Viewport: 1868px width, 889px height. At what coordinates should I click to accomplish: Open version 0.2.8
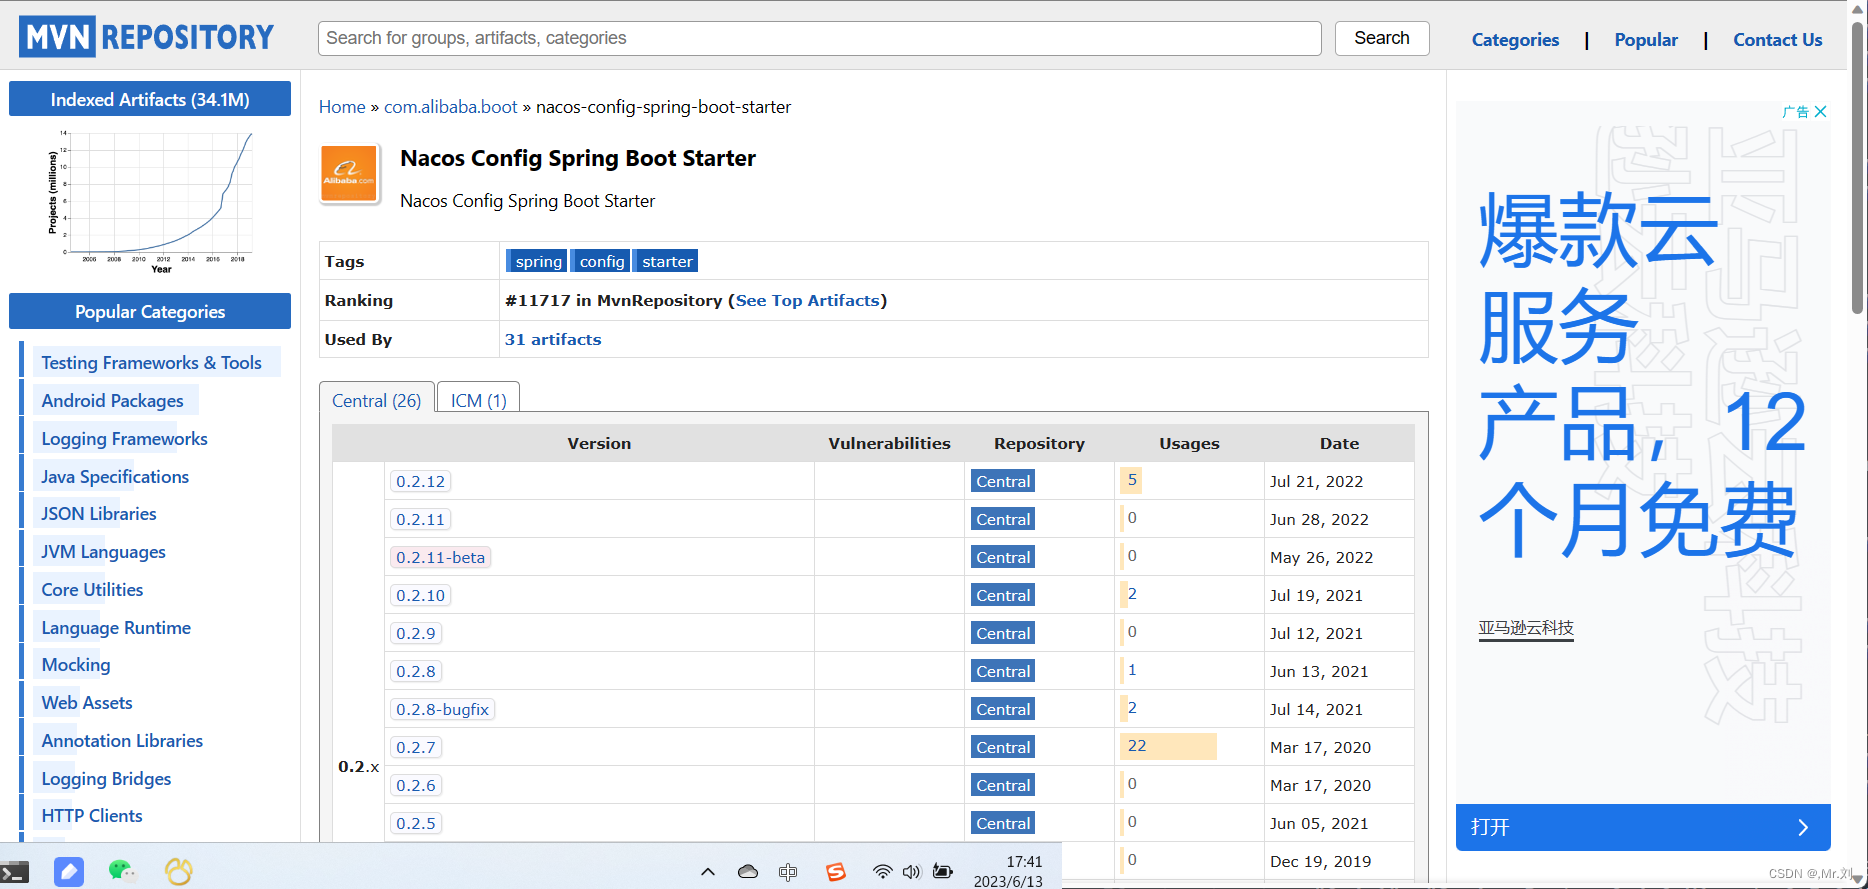coord(416,671)
